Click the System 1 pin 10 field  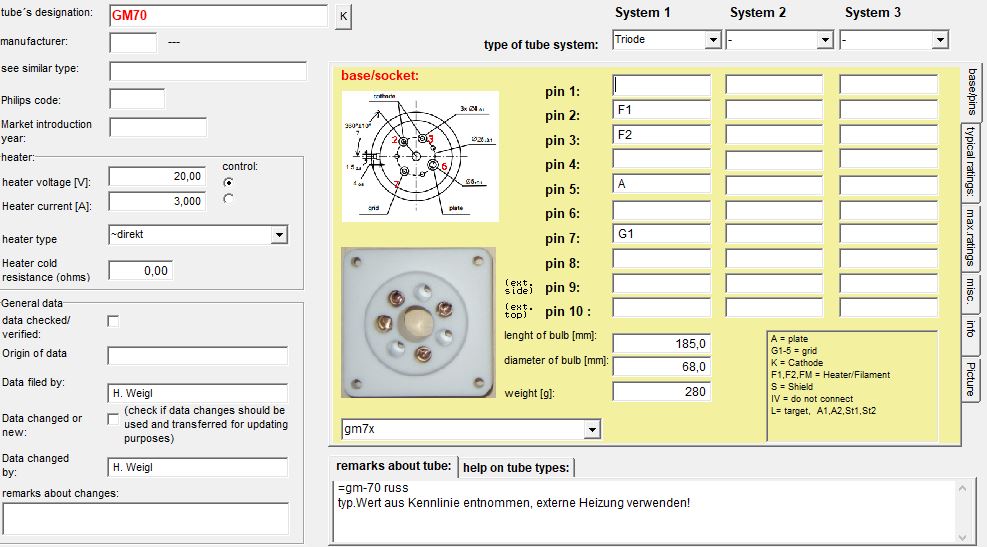662,308
